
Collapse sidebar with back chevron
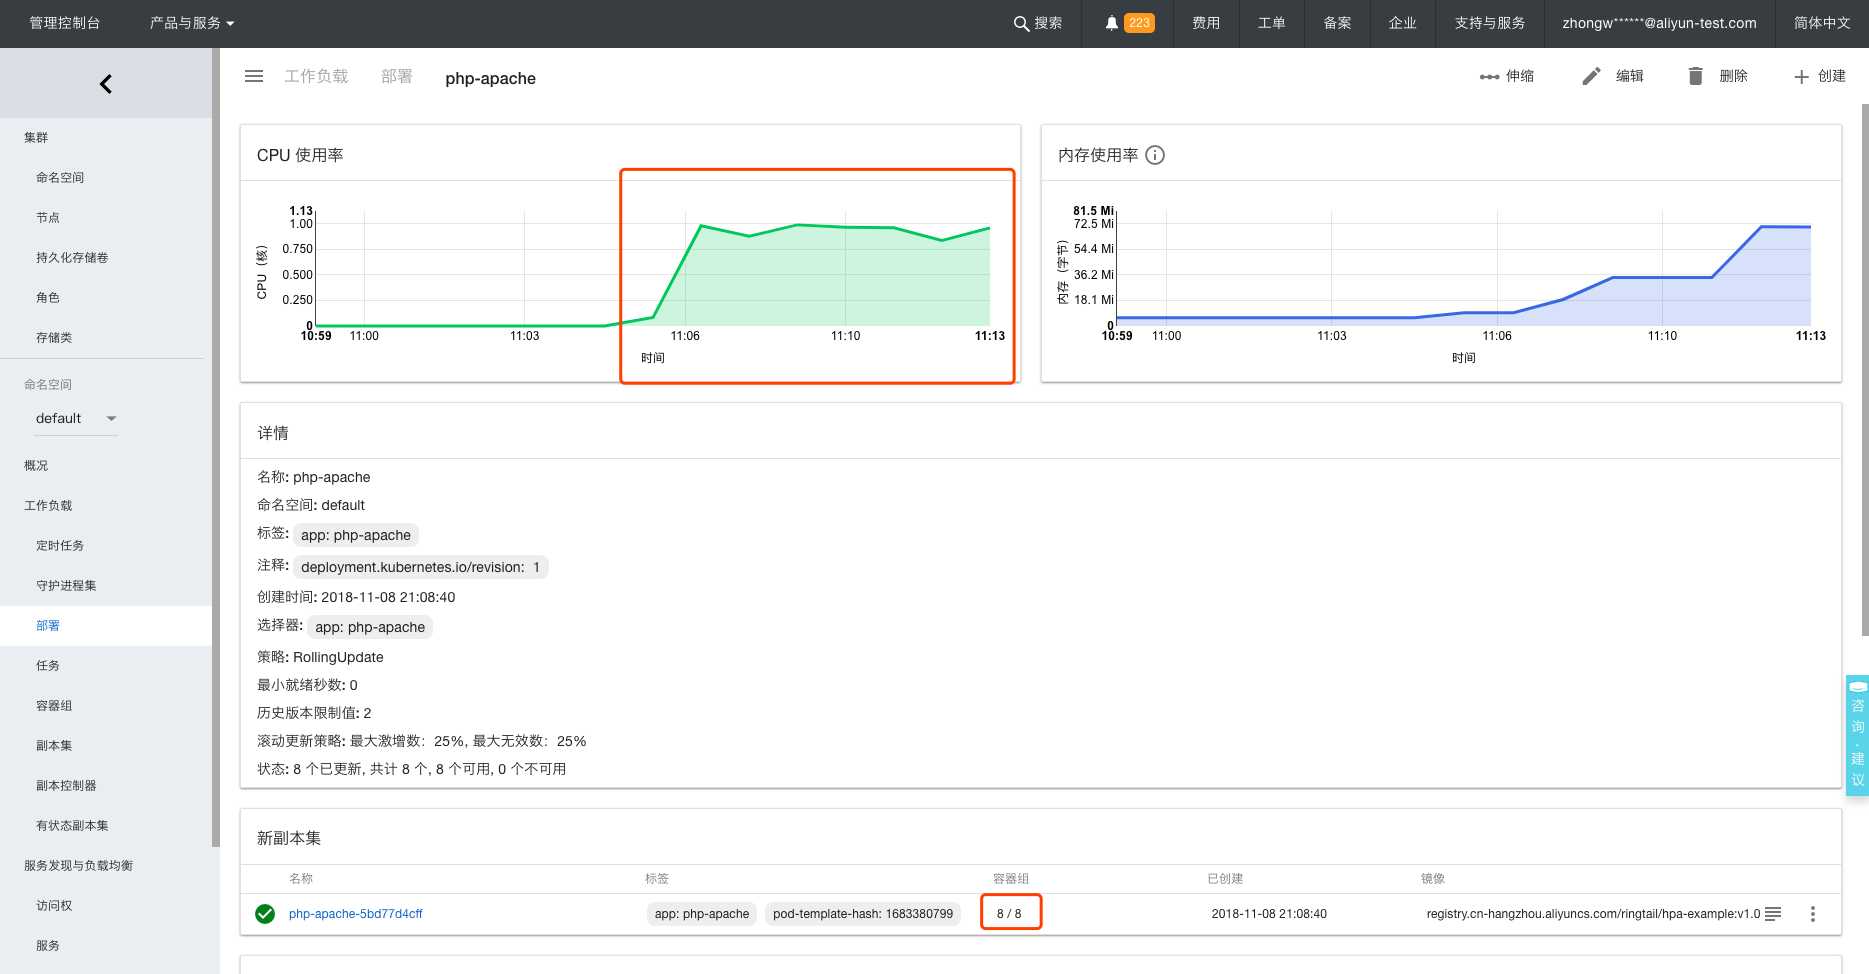pyautogui.click(x=106, y=84)
